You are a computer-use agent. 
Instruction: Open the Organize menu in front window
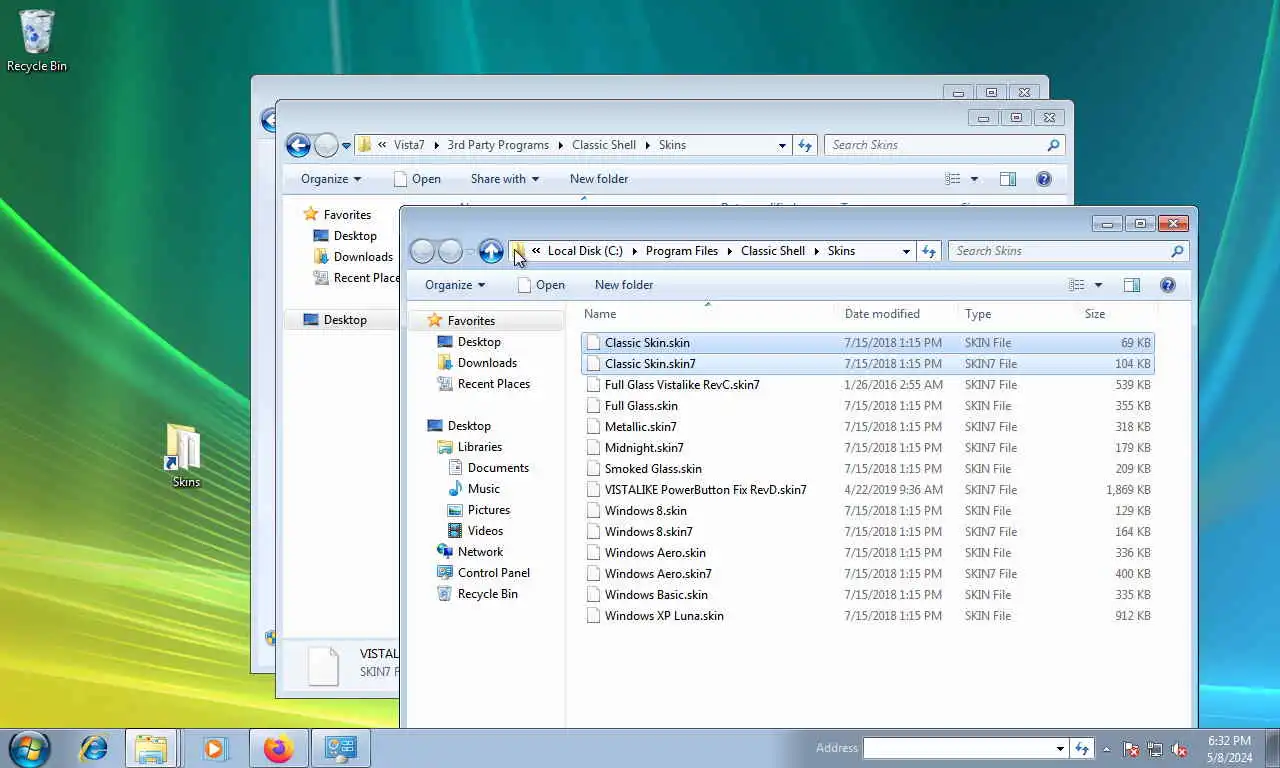pyautogui.click(x=455, y=285)
